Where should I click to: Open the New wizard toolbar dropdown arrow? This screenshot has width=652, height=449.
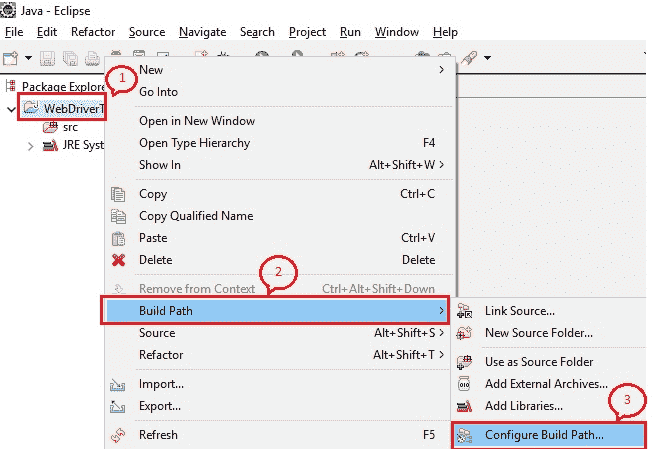coord(28,58)
